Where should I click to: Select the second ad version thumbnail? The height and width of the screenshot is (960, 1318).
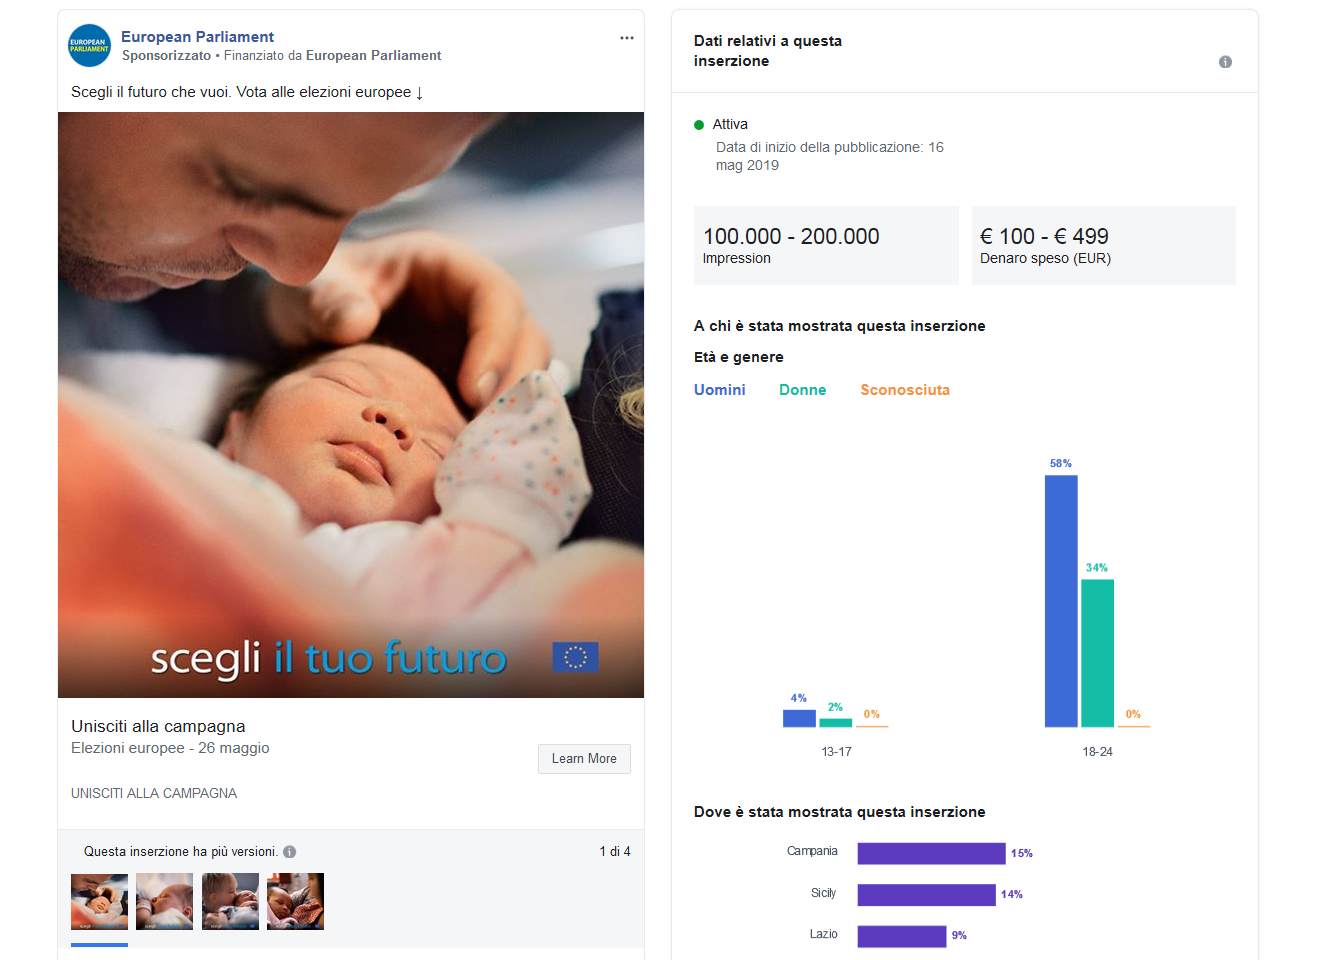[164, 902]
